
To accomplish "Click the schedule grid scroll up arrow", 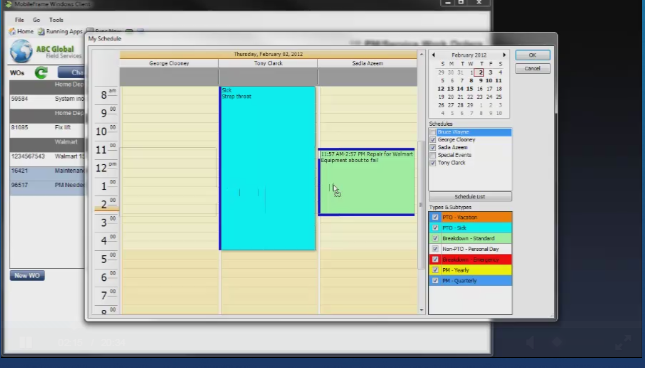I will 421,54.
